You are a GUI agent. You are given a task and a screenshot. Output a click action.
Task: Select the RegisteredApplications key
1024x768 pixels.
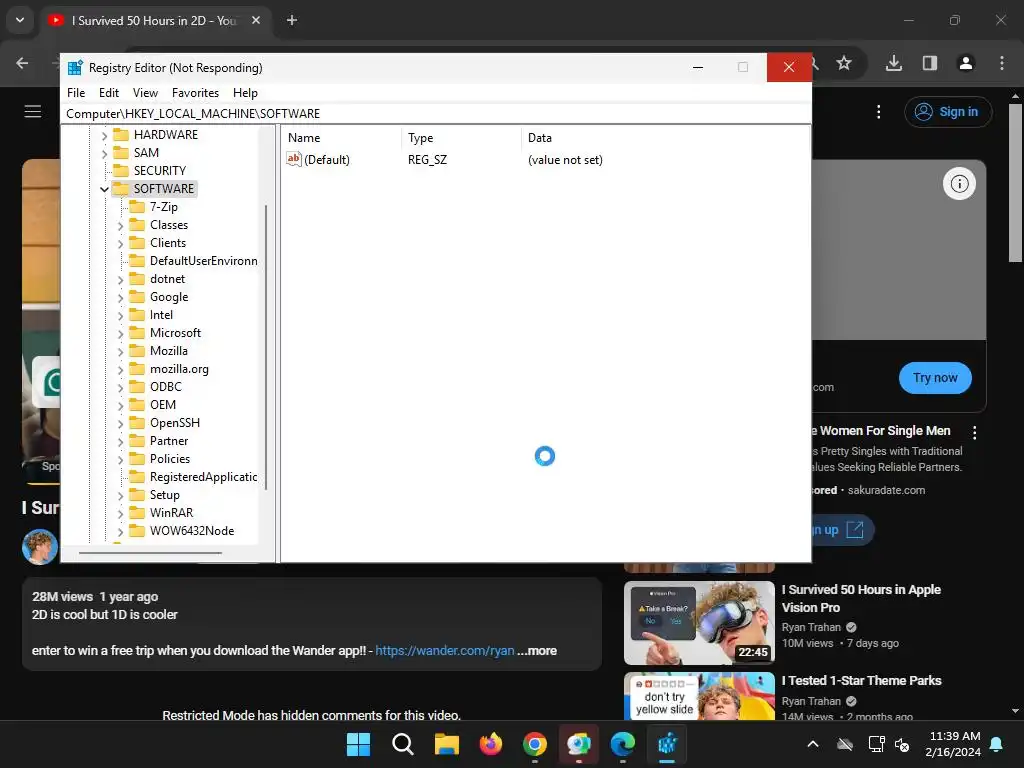click(203, 477)
